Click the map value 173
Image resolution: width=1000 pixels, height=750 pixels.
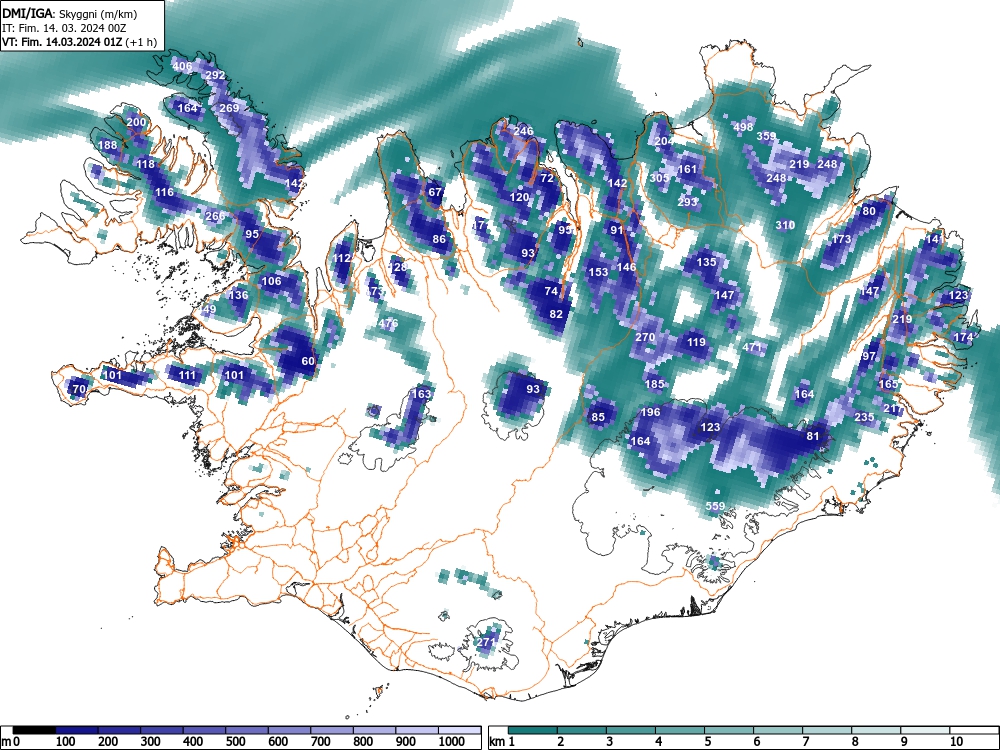pyautogui.click(x=842, y=239)
